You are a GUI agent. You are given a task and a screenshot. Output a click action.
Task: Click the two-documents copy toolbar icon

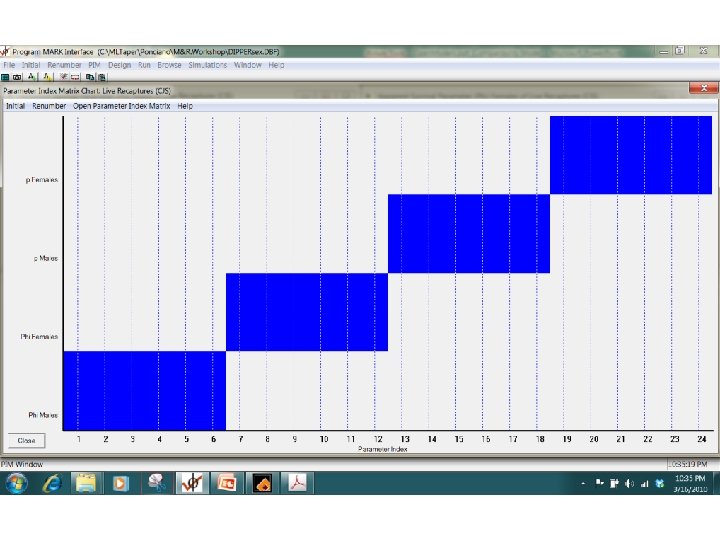pyautogui.click(x=90, y=77)
